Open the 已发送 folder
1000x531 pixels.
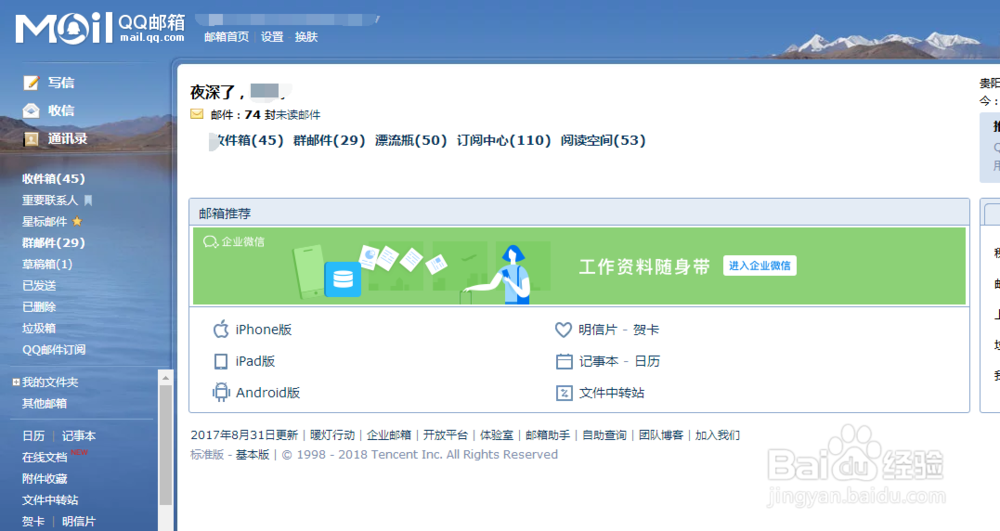pos(39,286)
